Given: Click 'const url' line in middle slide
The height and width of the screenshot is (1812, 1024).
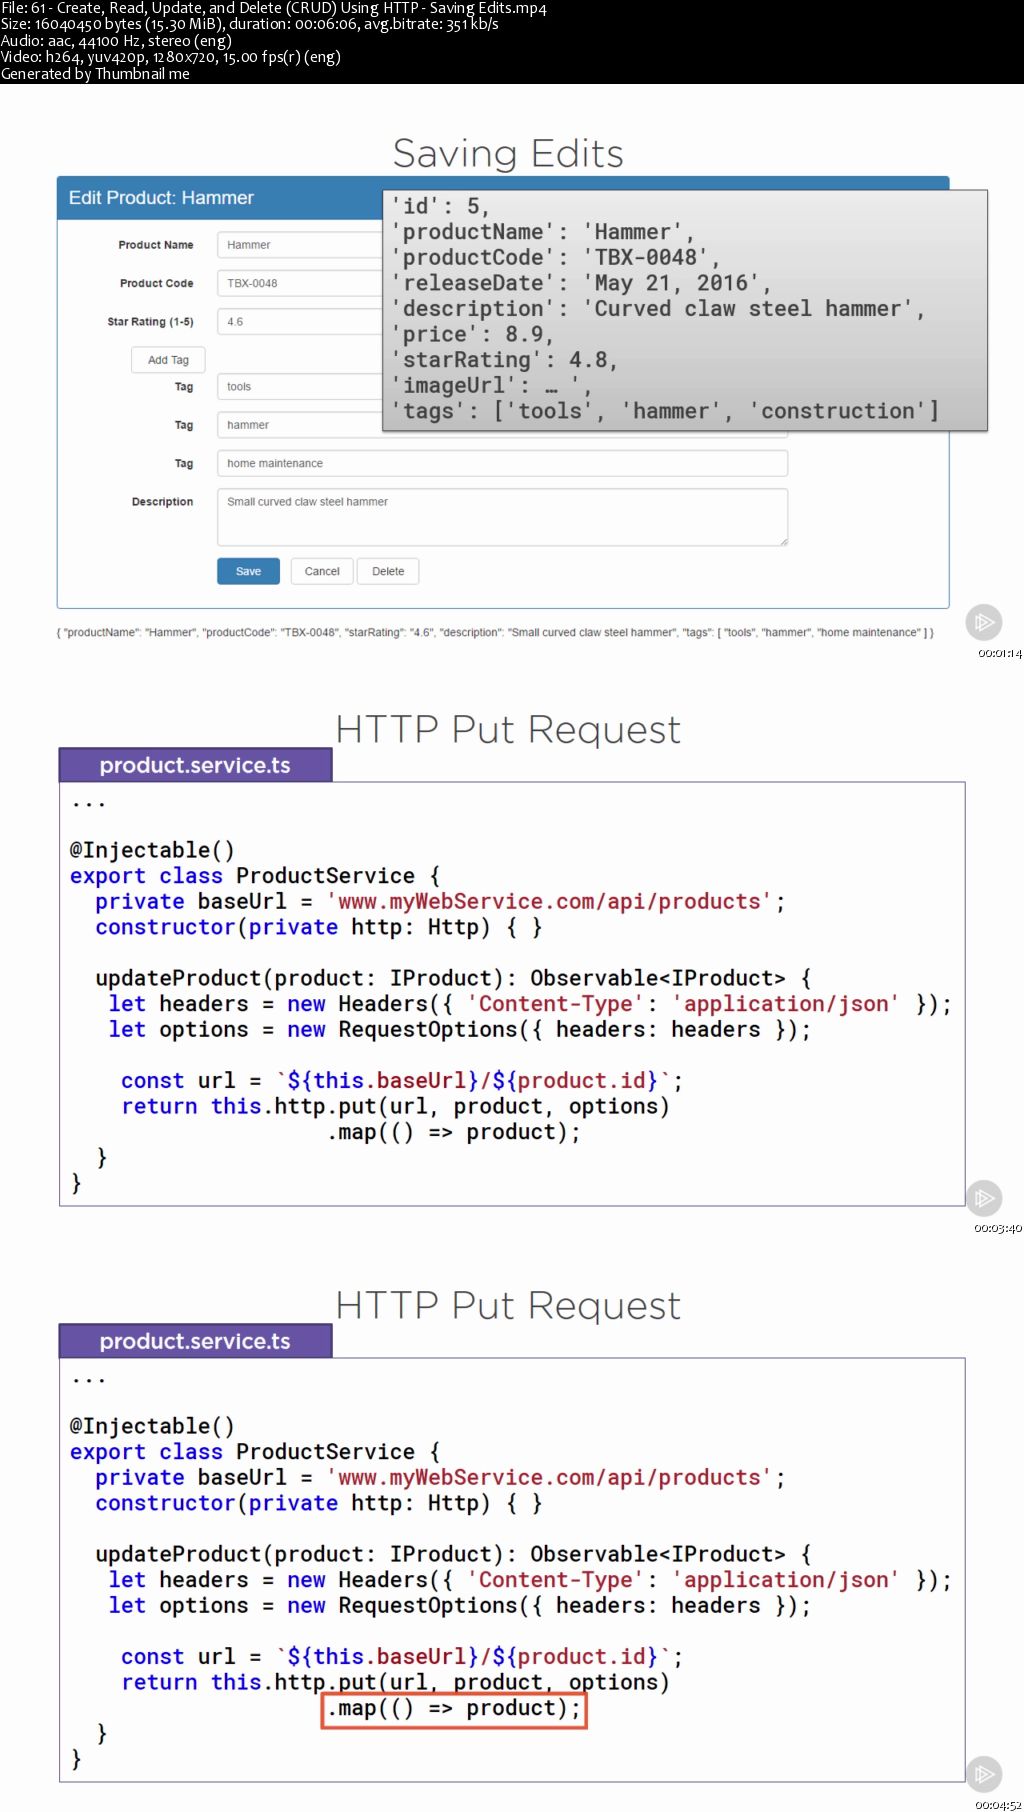Looking at the screenshot, I should [x=402, y=1081].
